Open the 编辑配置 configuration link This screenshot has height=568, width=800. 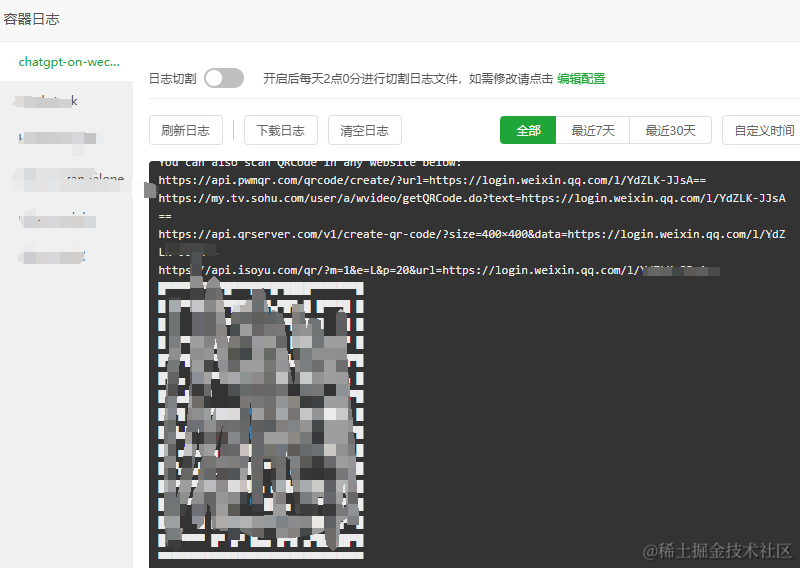click(581, 79)
